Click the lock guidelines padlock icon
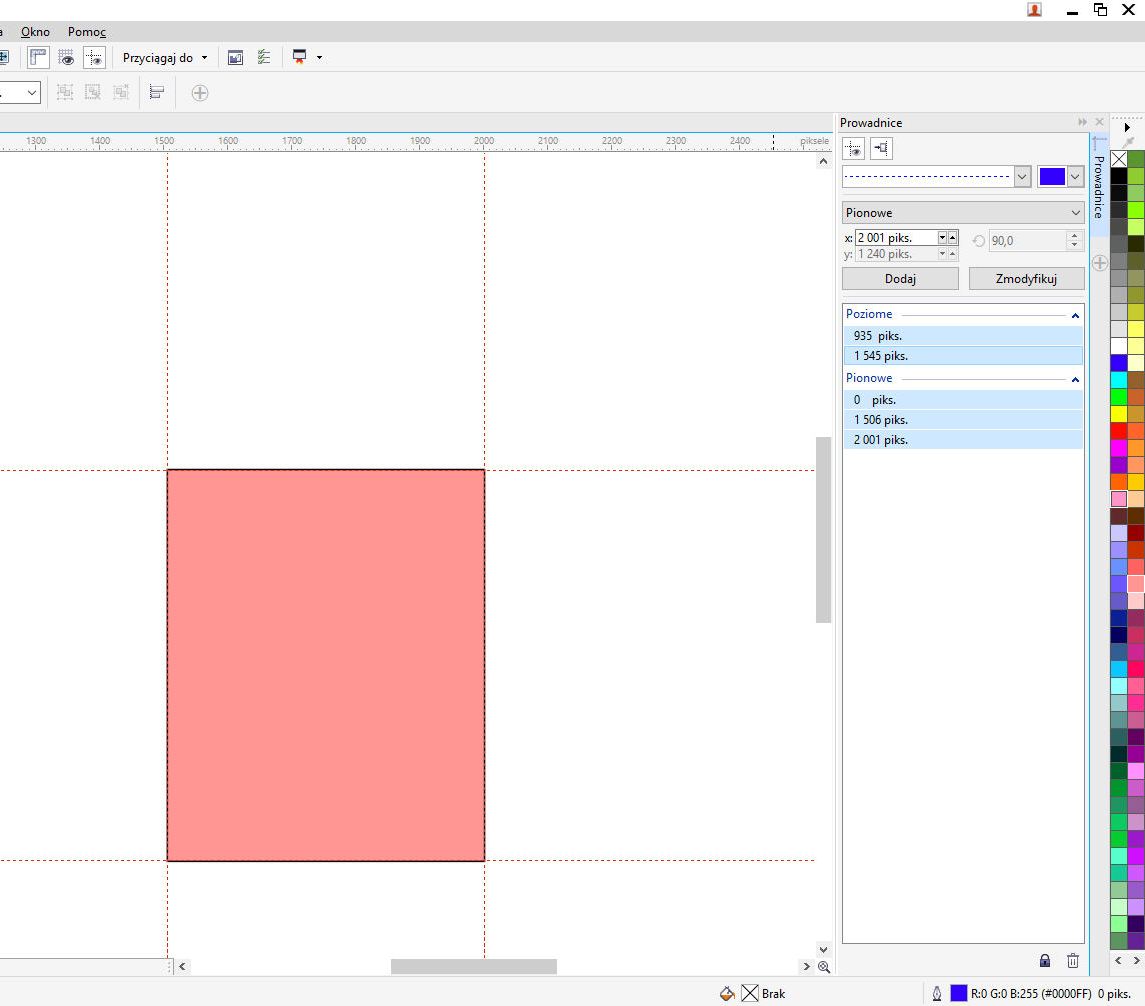1145x1006 pixels. pos(1045,961)
